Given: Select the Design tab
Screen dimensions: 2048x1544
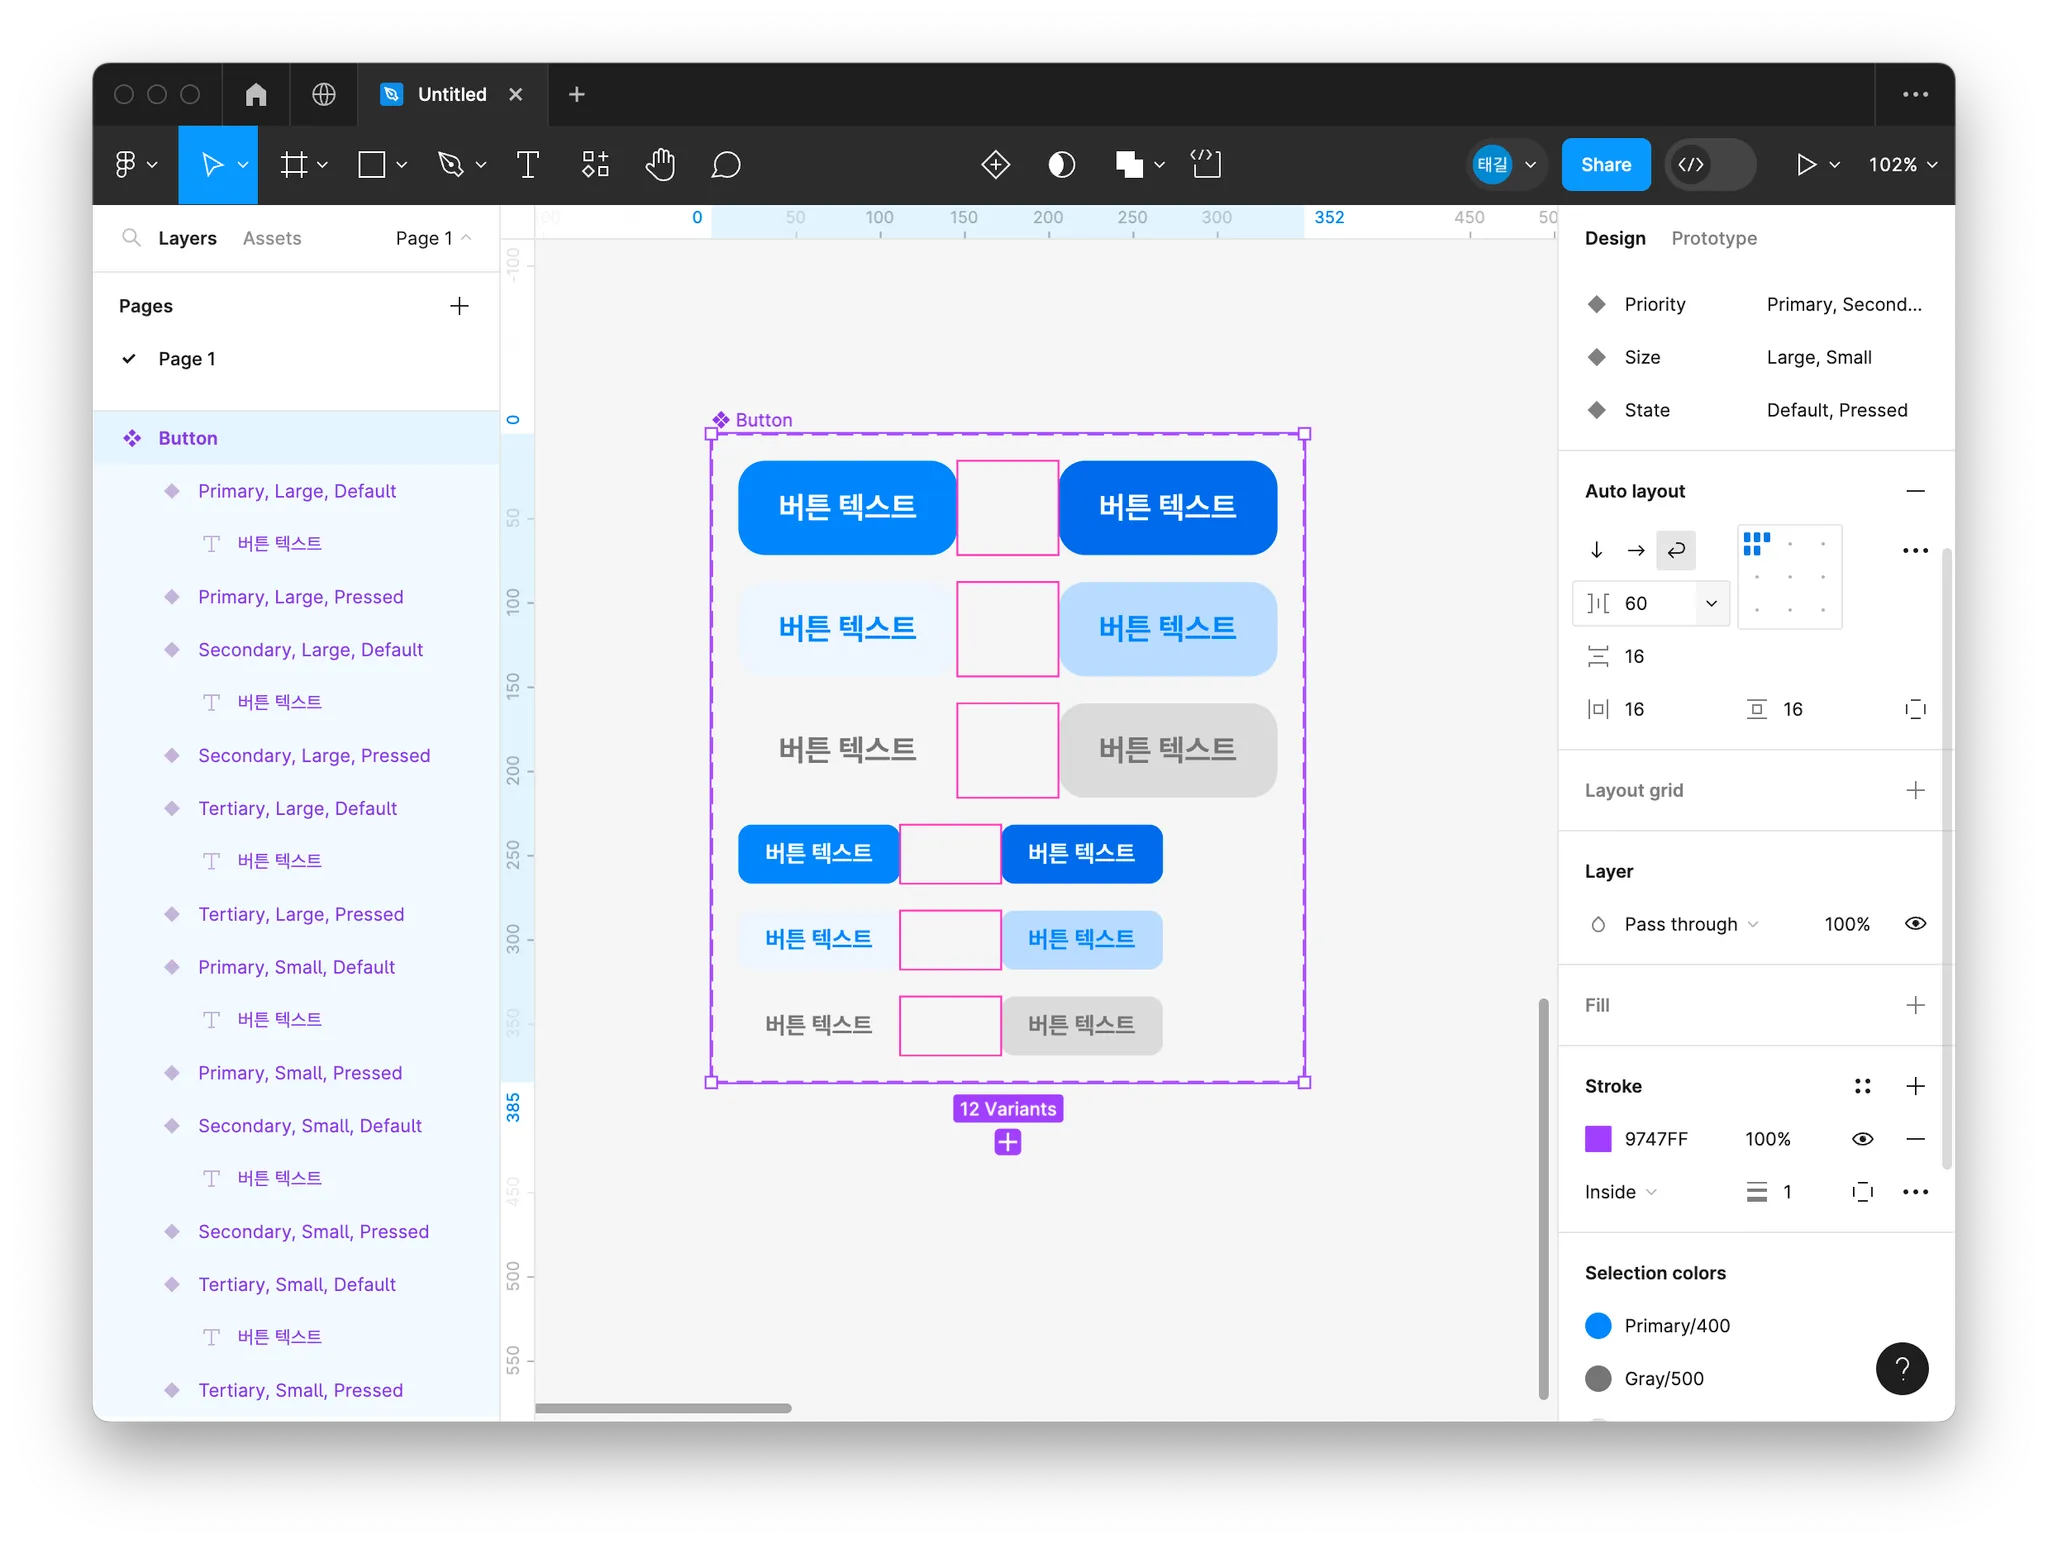Looking at the screenshot, I should (x=1615, y=238).
